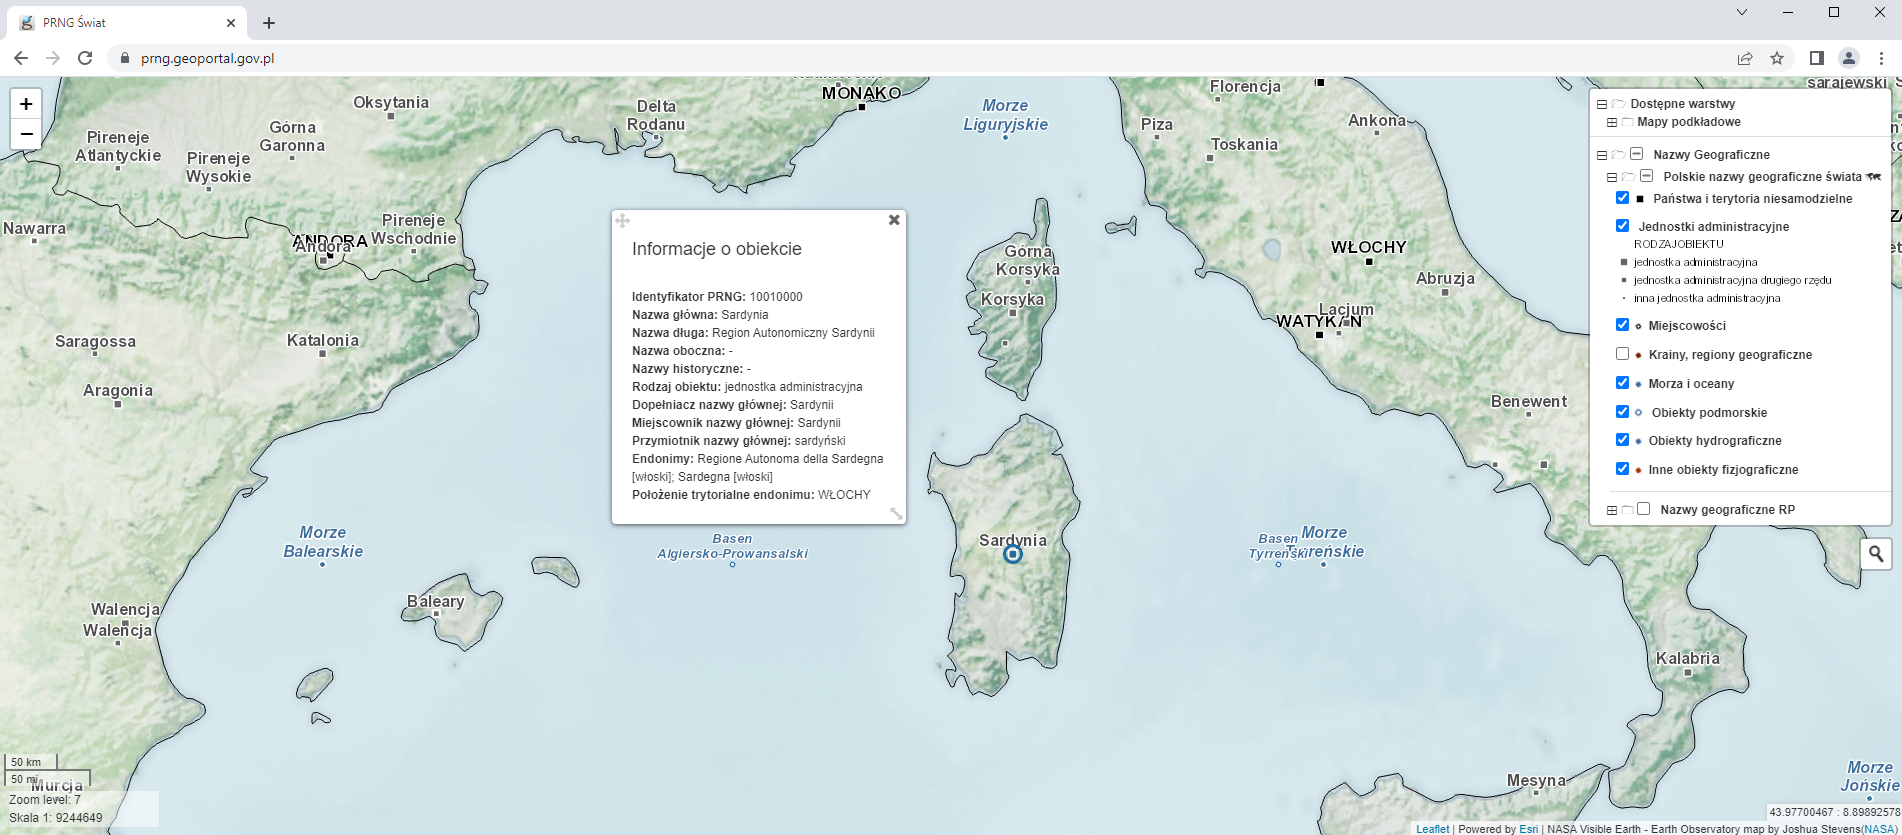Bookmark this page with star icon

1777,58
